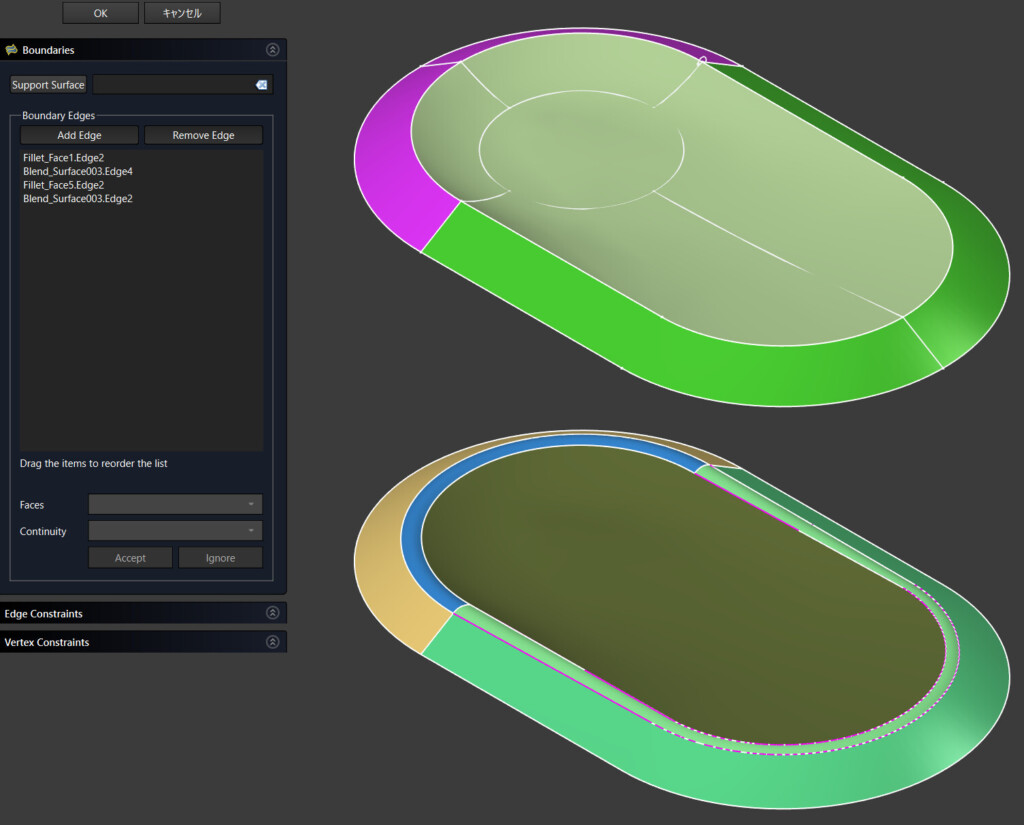Select Blend_Surface003.Edge4 in the boundary list
The image size is (1024, 825).
(x=78, y=171)
